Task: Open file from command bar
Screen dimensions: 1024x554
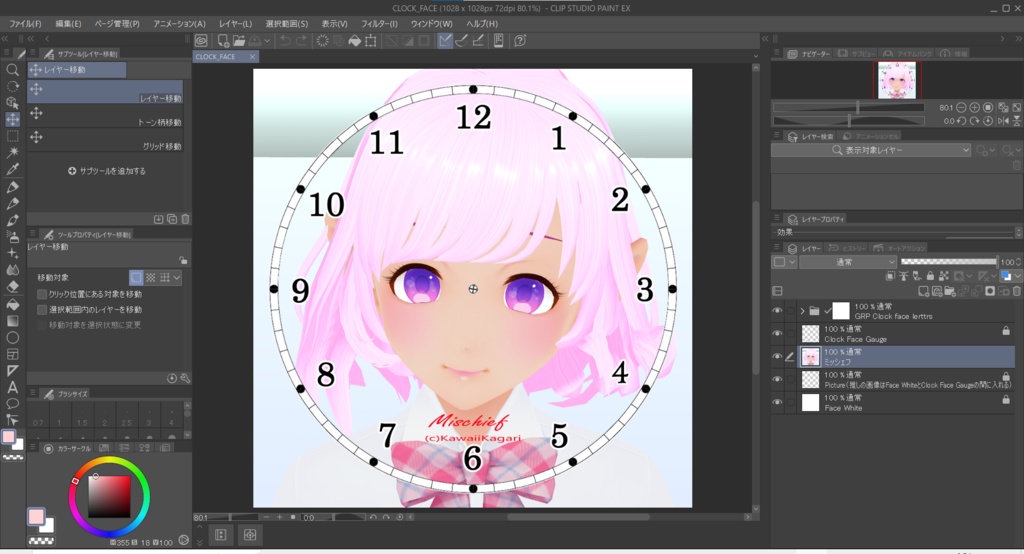Action: [239, 41]
